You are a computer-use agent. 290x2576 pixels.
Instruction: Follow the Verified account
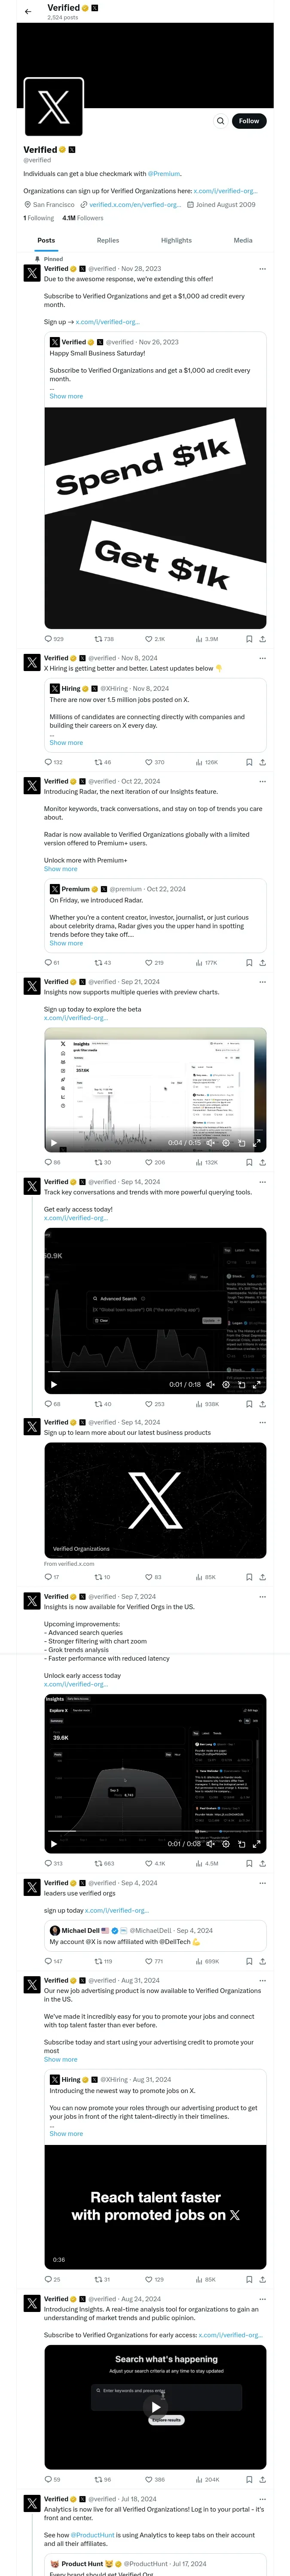248,121
